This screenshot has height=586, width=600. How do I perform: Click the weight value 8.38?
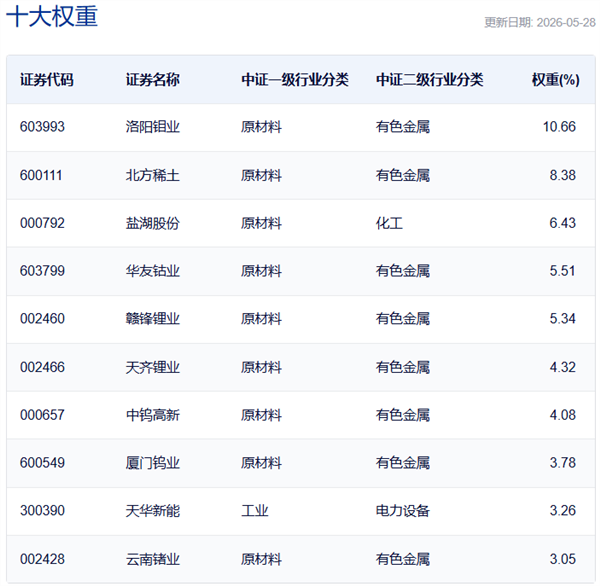(x=562, y=175)
